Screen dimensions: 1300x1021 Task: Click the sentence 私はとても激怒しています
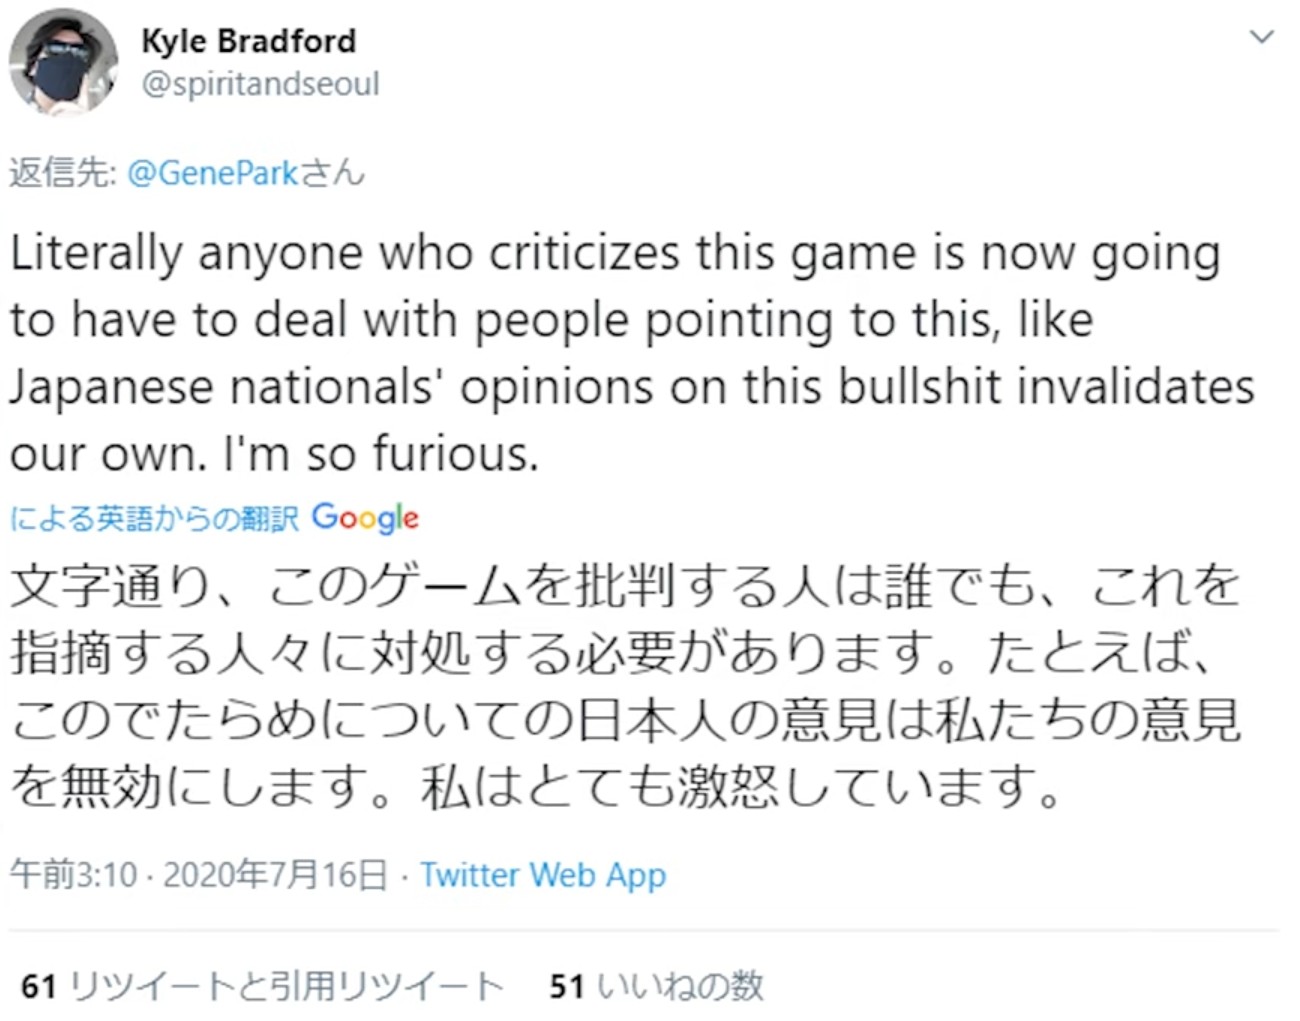tap(740, 788)
